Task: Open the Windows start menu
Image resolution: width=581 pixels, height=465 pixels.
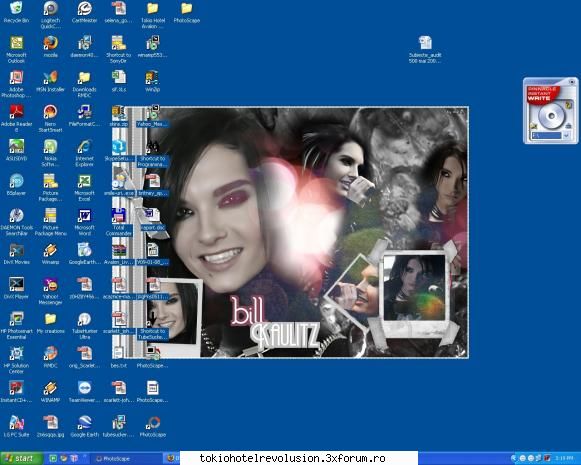Action: [21, 458]
